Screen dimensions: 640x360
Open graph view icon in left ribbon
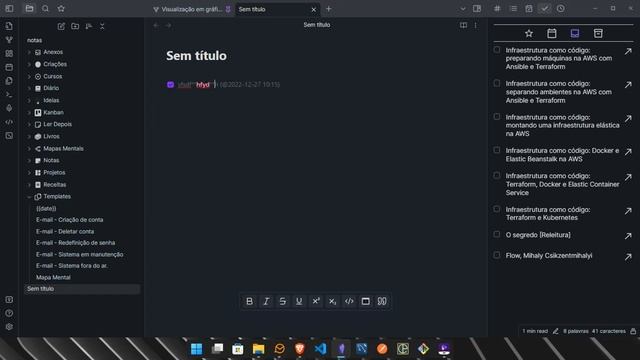[x=9, y=40]
